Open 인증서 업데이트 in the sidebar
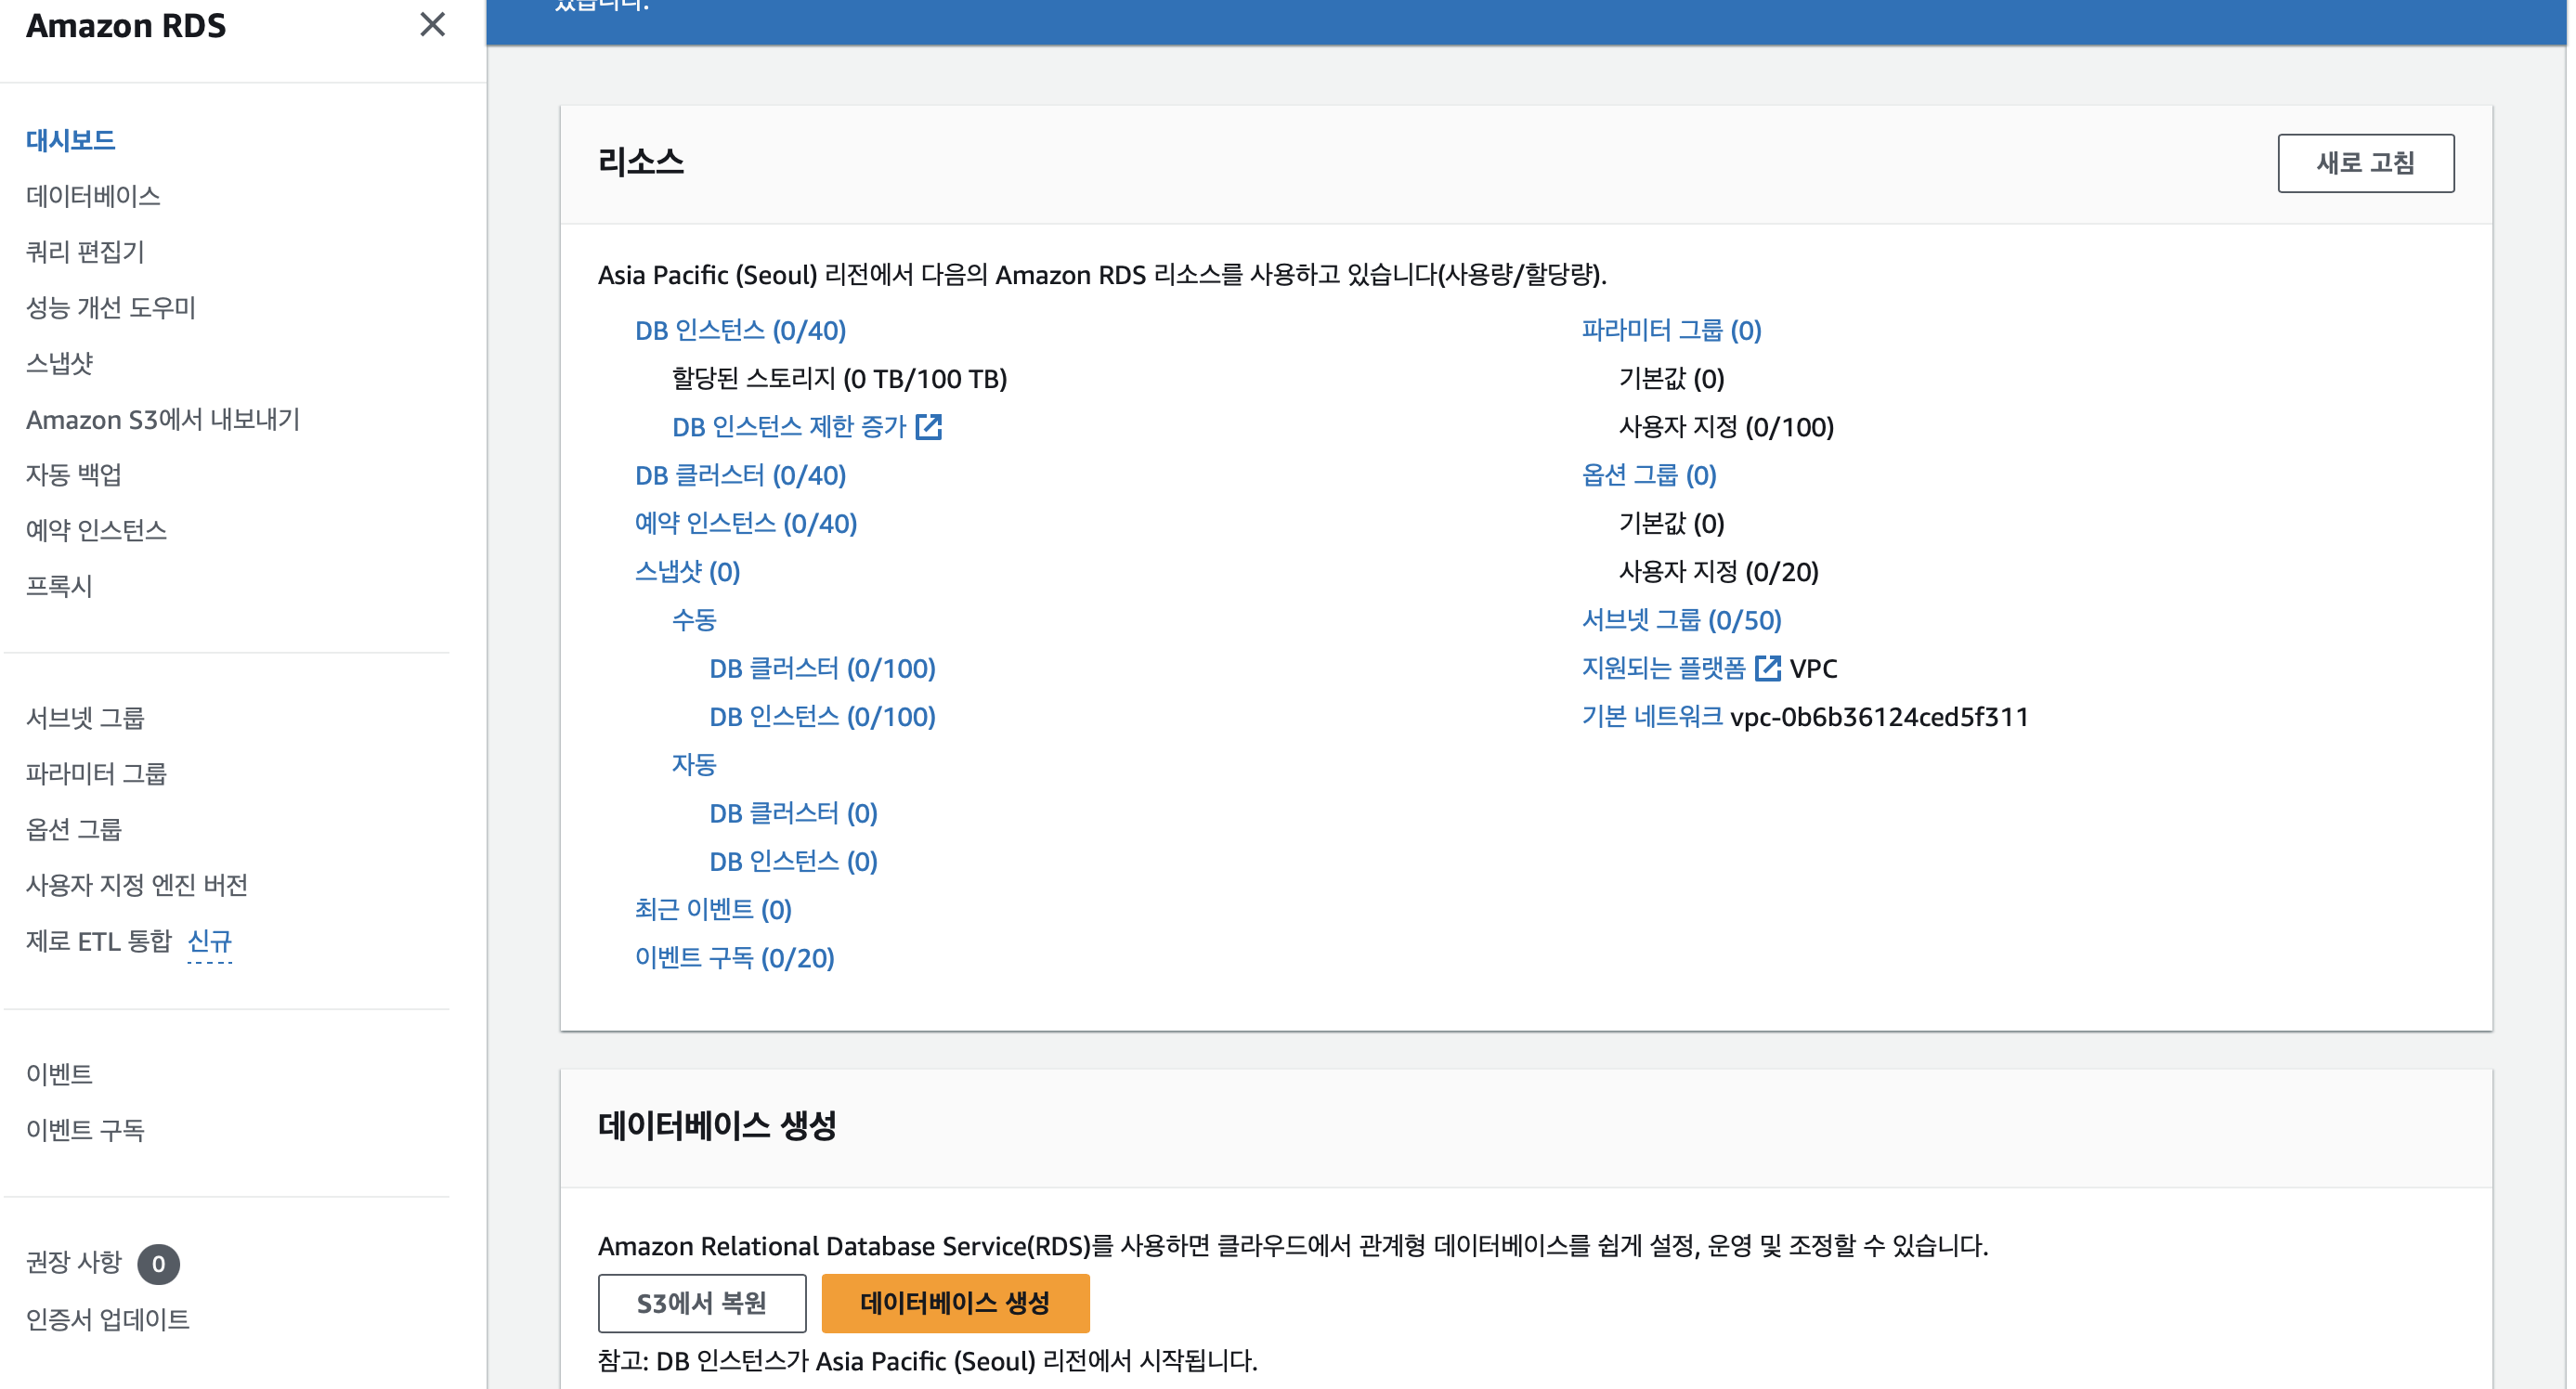Viewport: 2576px width, 1389px height. pyautogui.click(x=107, y=1319)
